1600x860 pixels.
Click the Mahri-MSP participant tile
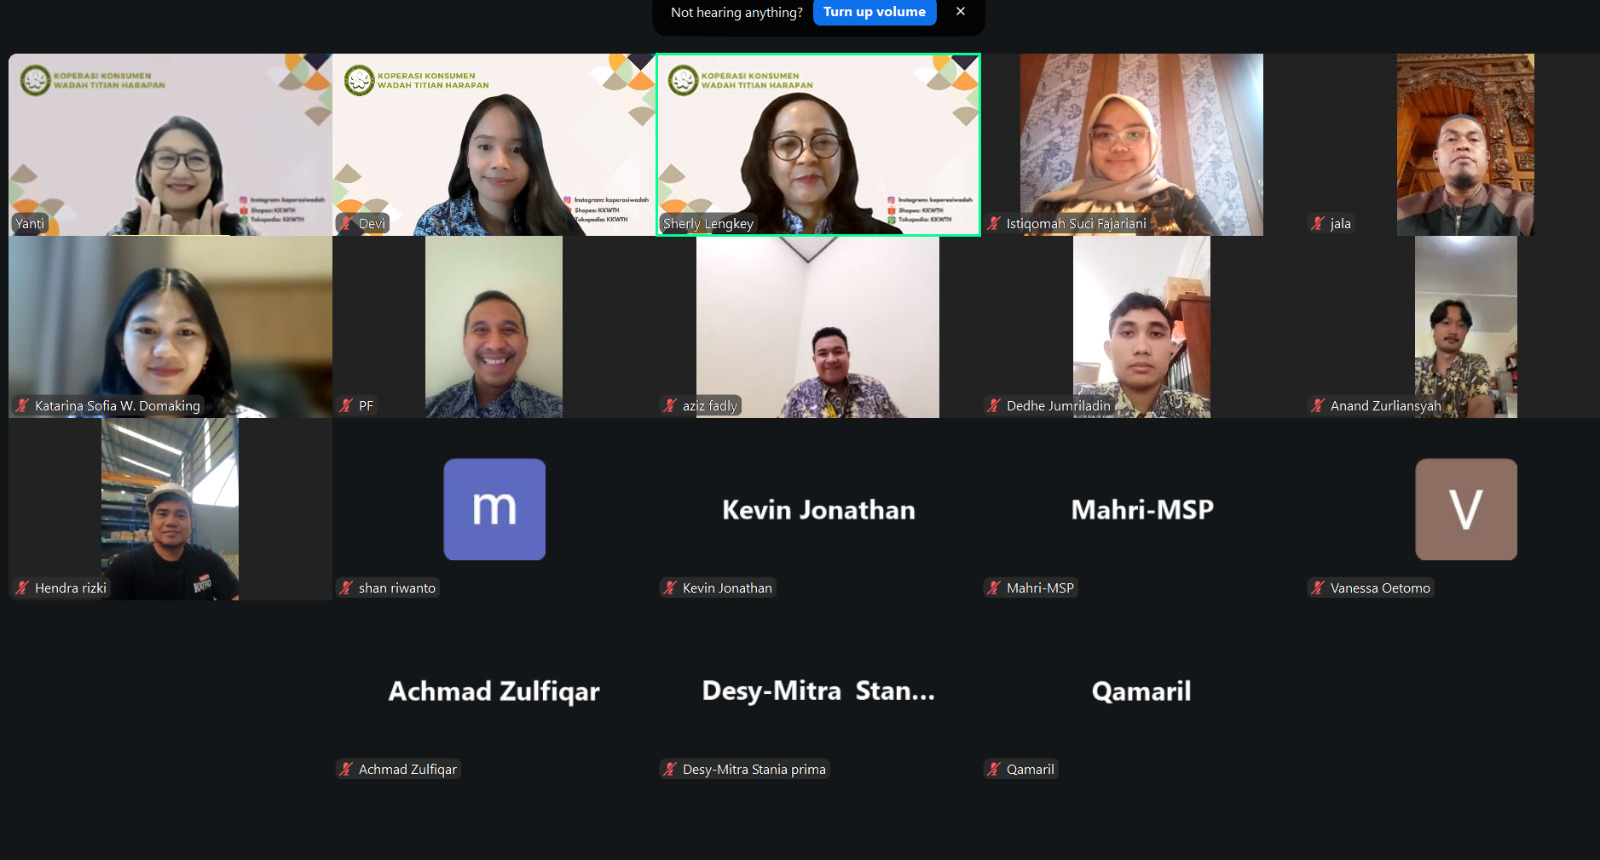[x=1142, y=509]
